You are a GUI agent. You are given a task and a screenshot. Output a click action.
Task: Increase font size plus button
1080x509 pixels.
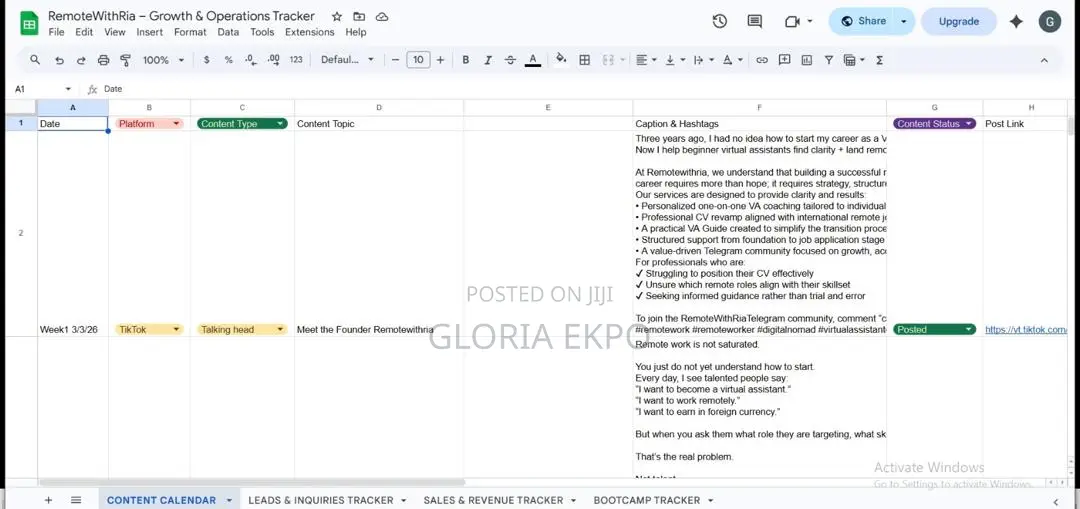click(441, 60)
